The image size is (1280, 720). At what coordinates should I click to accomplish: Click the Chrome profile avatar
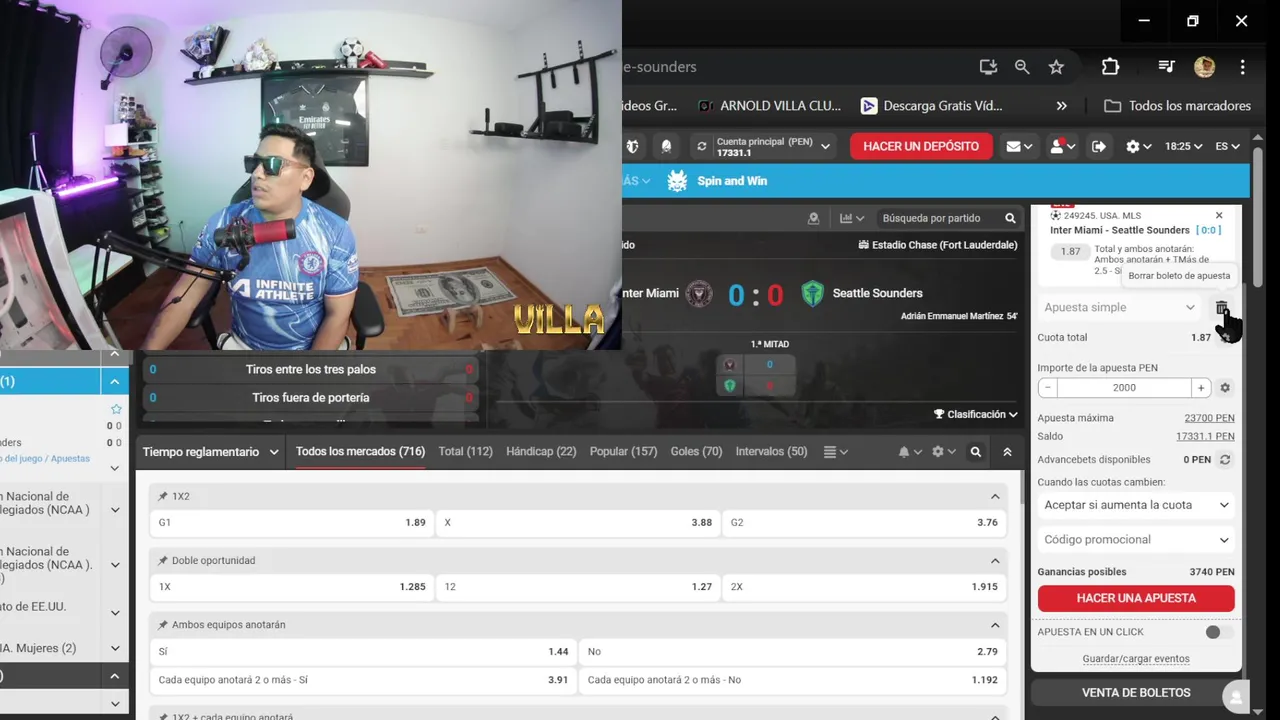coord(1204,67)
